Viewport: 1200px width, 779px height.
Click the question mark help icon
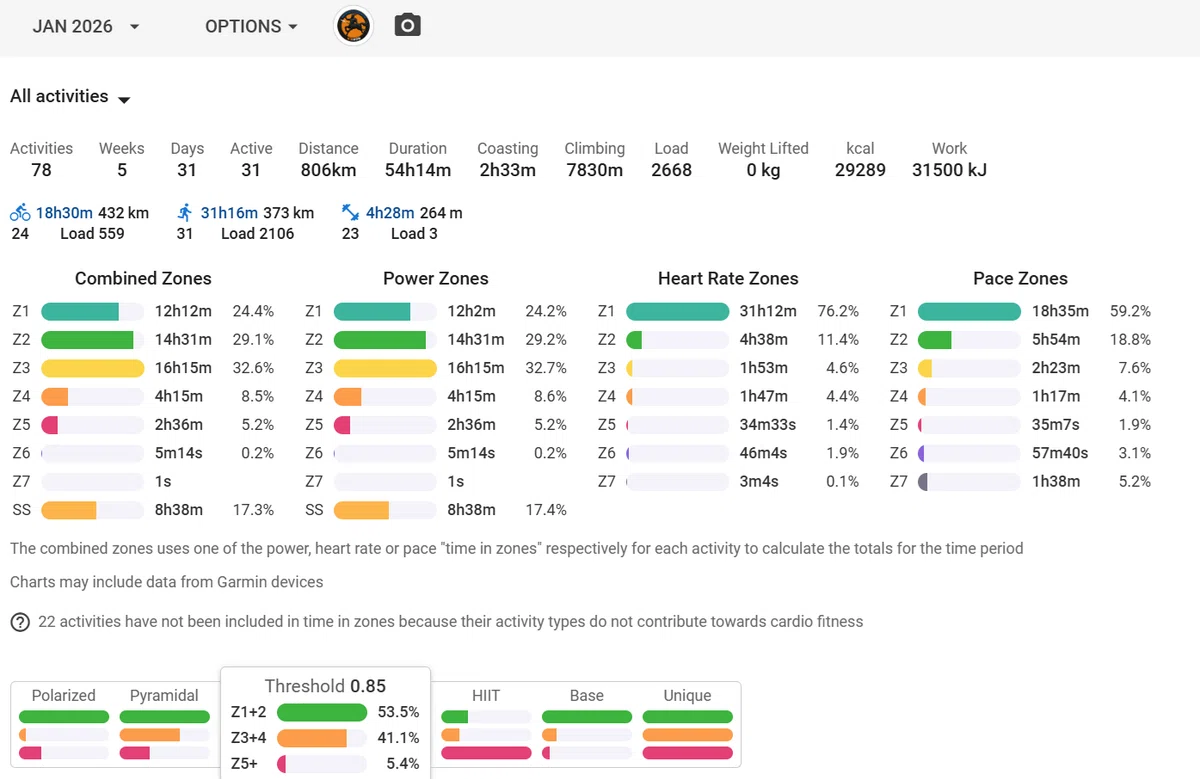click(x=20, y=622)
